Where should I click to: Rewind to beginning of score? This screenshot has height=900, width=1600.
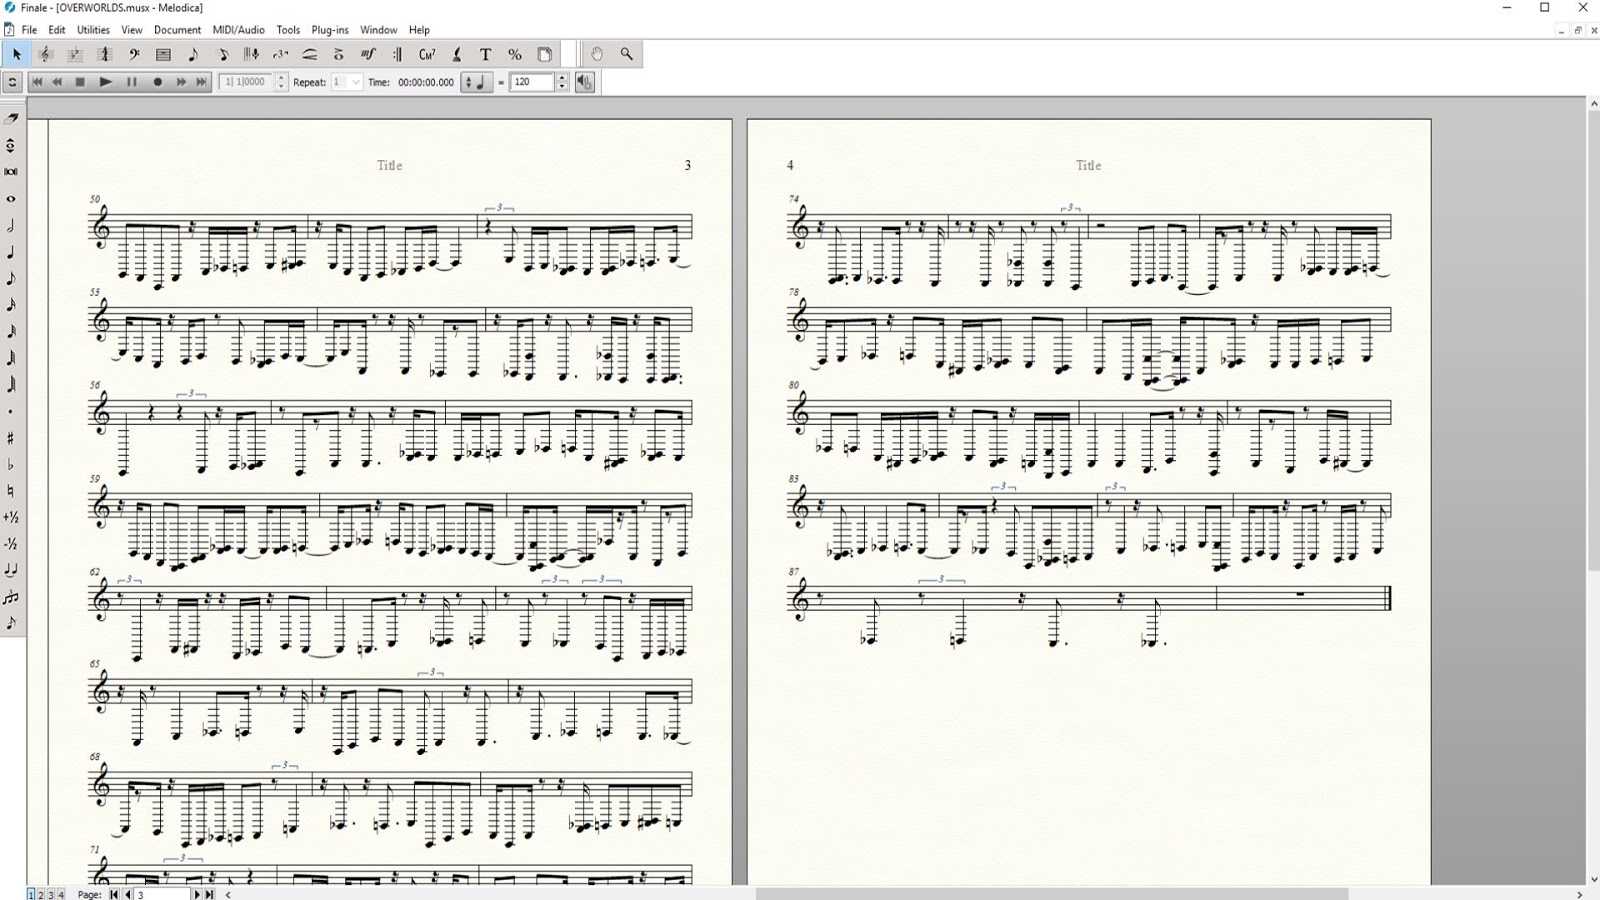click(x=37, y=82)
